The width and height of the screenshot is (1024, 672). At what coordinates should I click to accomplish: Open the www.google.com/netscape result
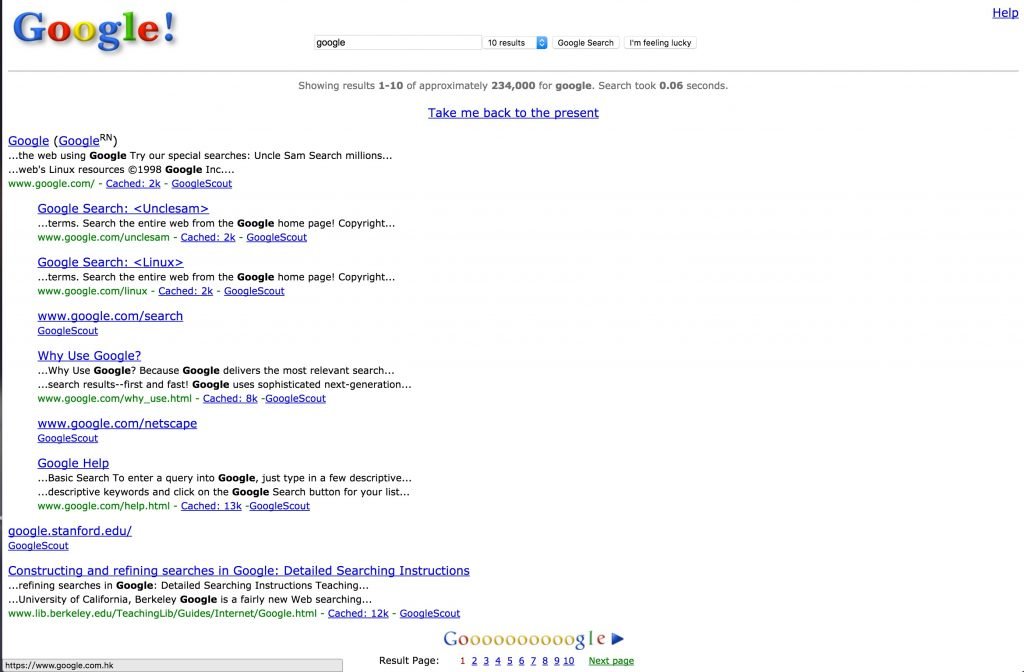[x=117, y=423]
